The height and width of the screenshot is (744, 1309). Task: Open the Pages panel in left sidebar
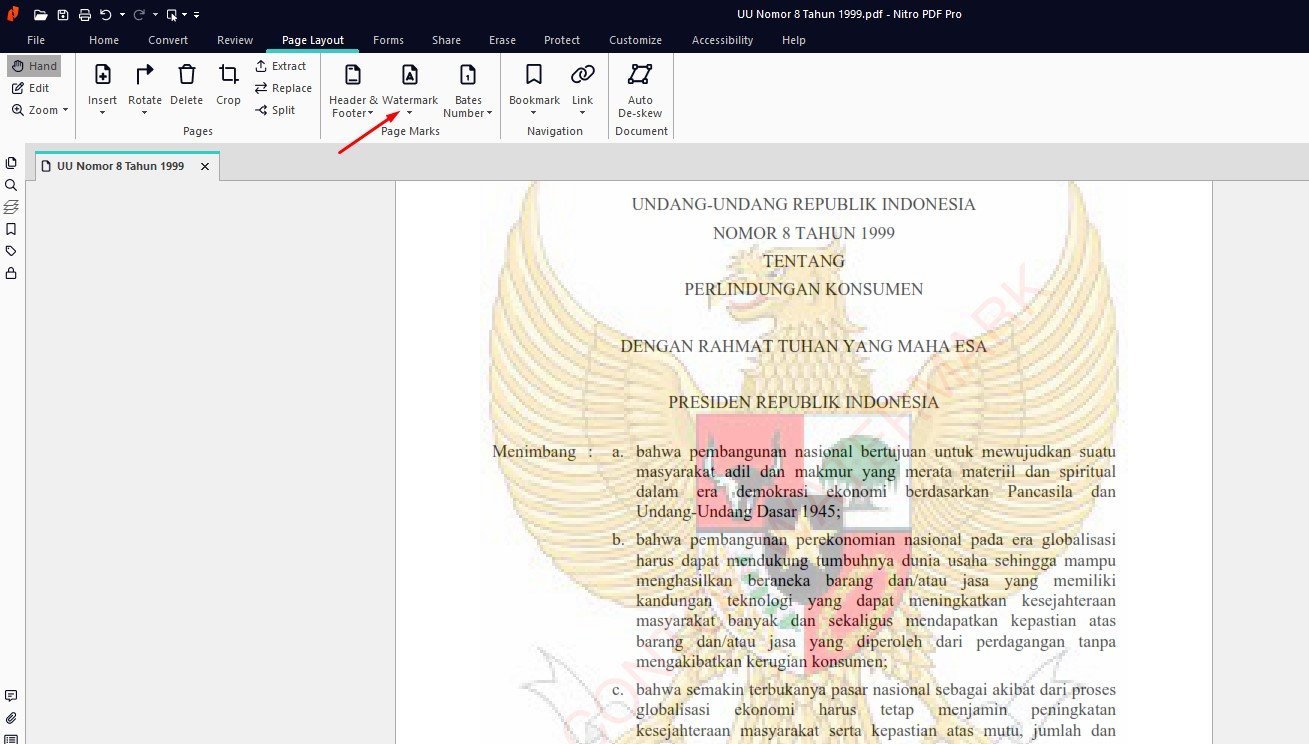[11, 163]
